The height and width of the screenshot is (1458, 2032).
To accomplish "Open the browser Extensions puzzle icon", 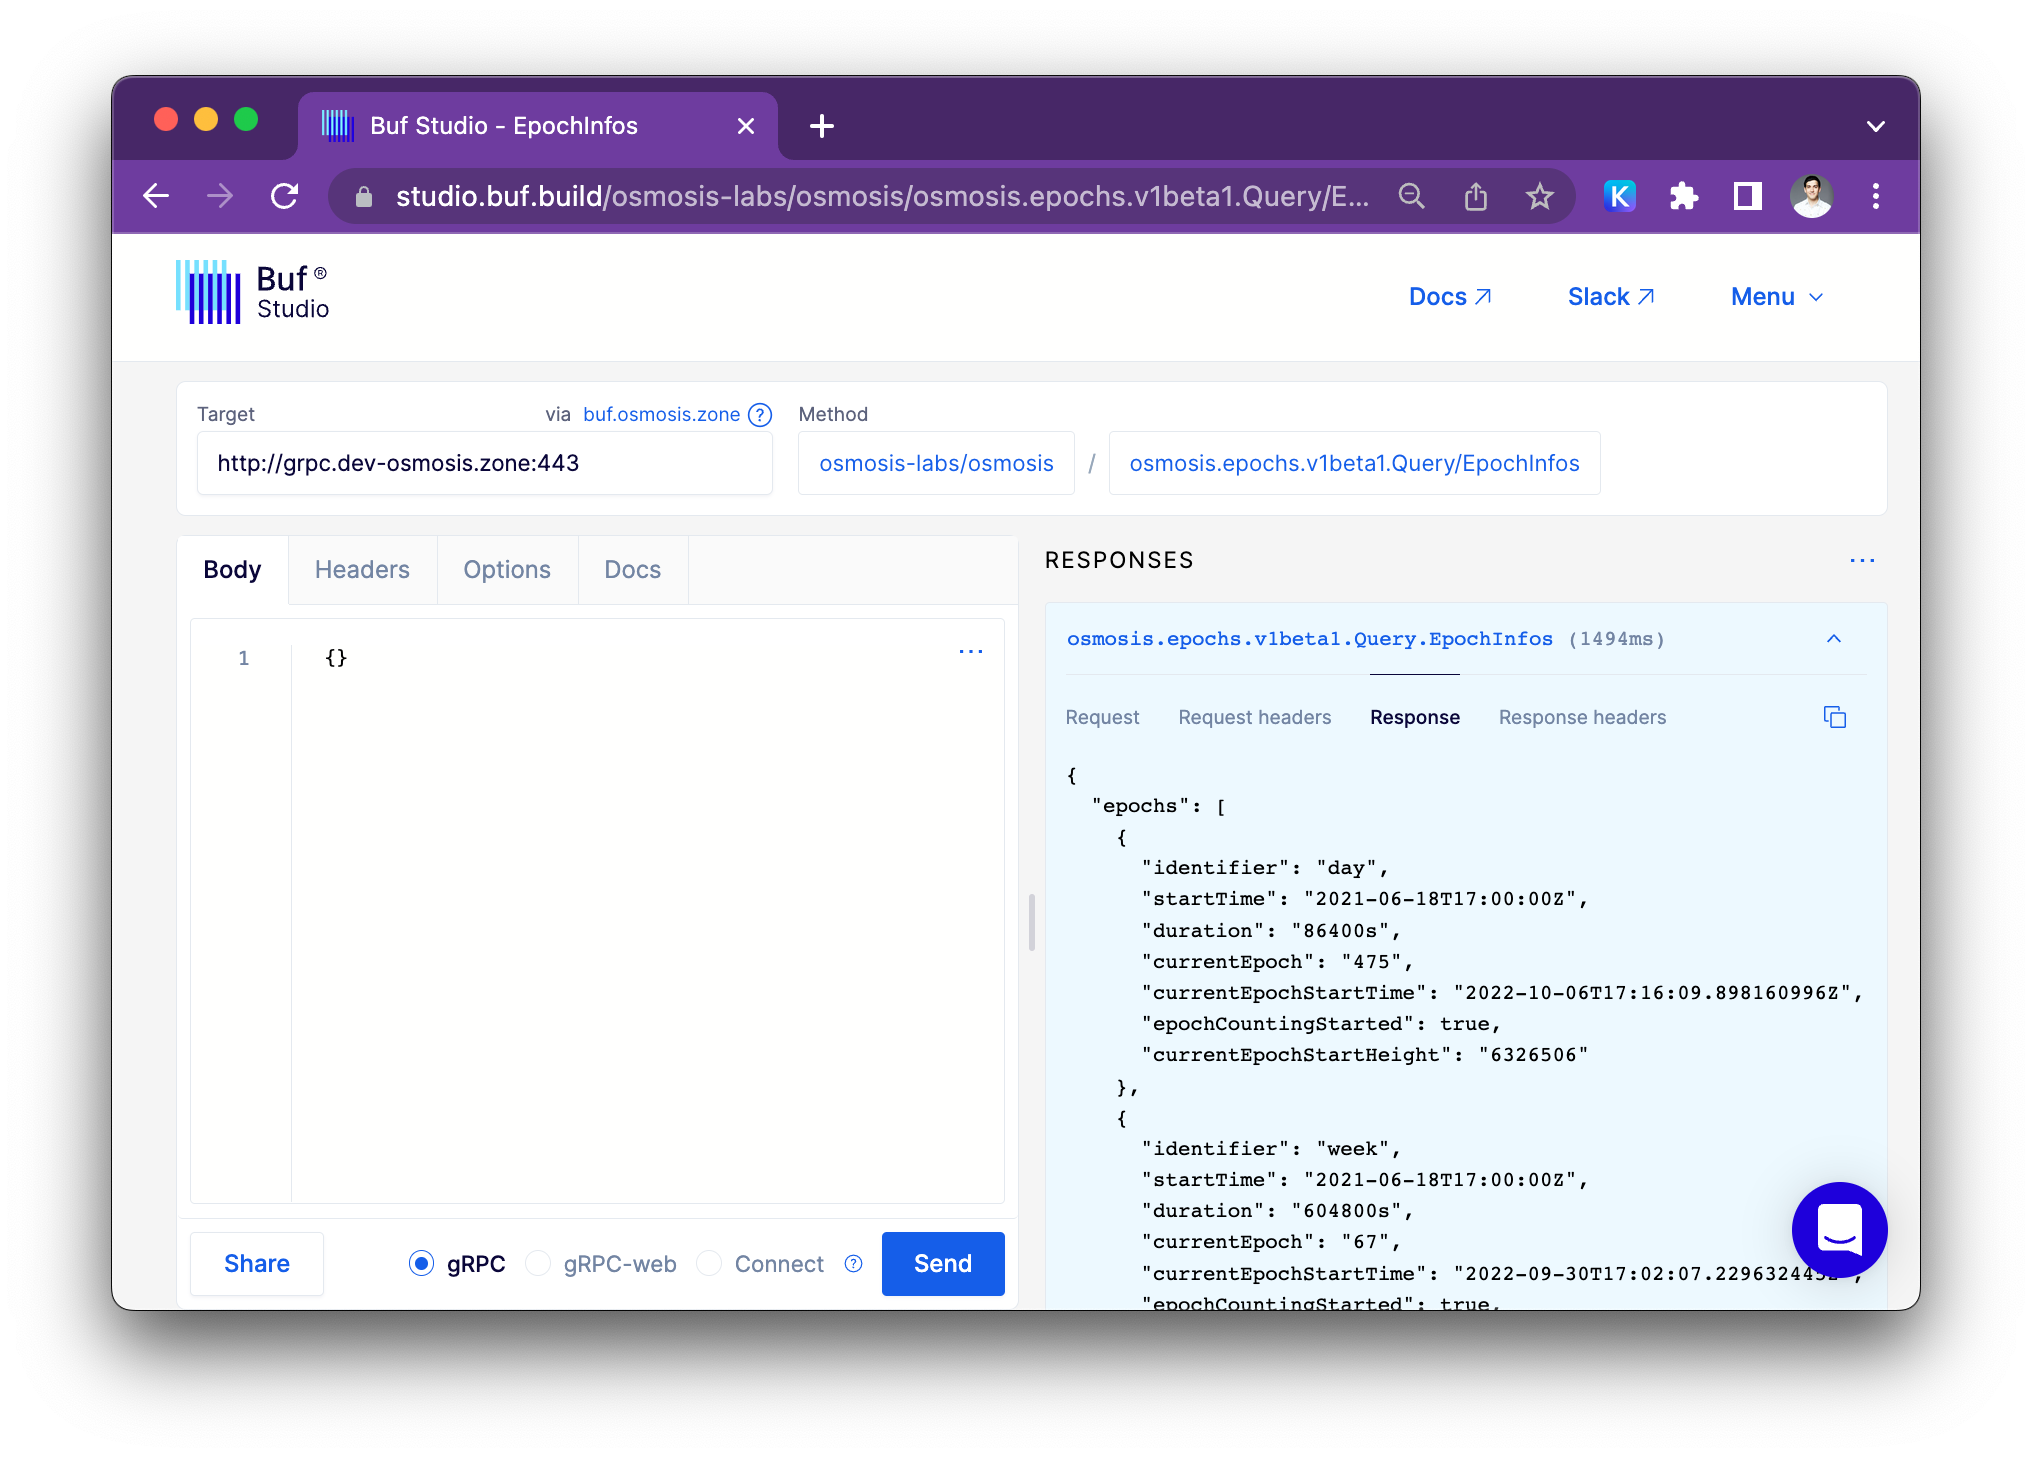I will point(1684,196).
